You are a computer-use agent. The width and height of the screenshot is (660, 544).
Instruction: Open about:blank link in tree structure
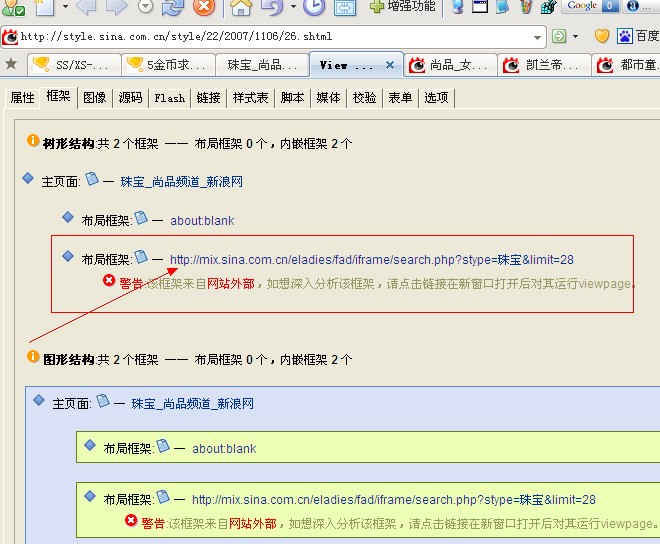202,221
